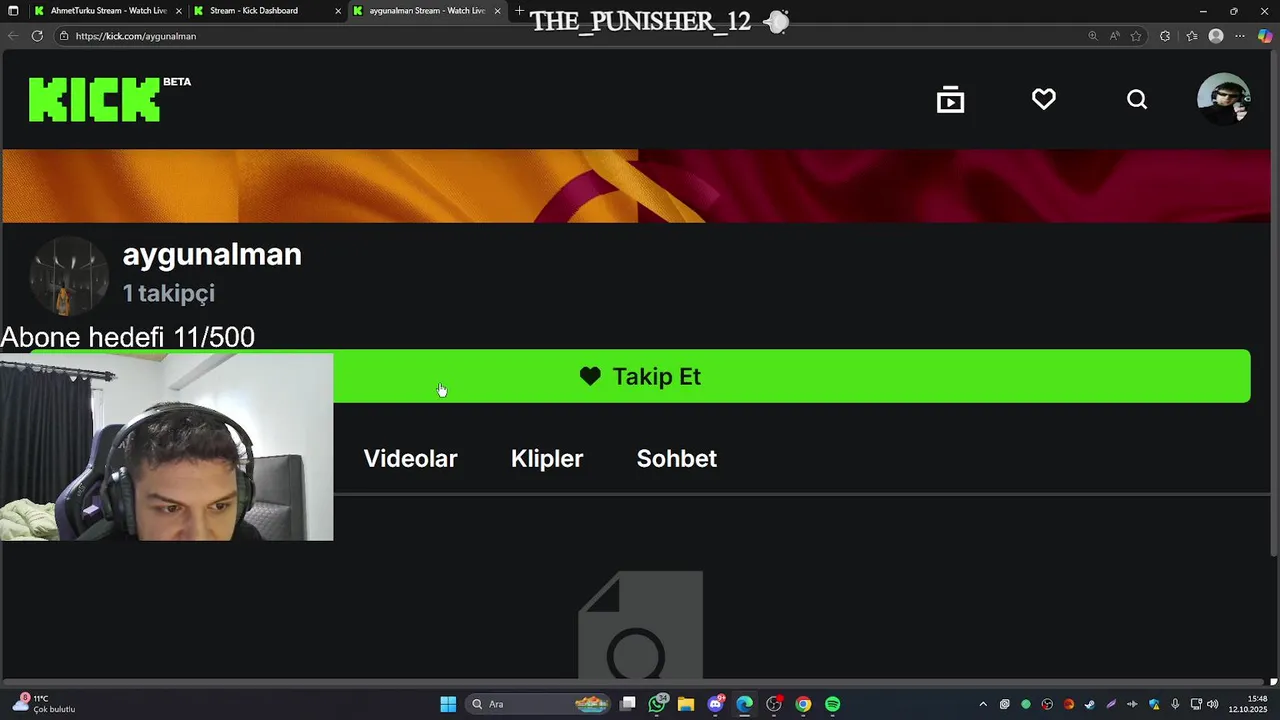Click the 1 takipçi follower count
The height and width of the screenshot is (720, 1280).
168,293
